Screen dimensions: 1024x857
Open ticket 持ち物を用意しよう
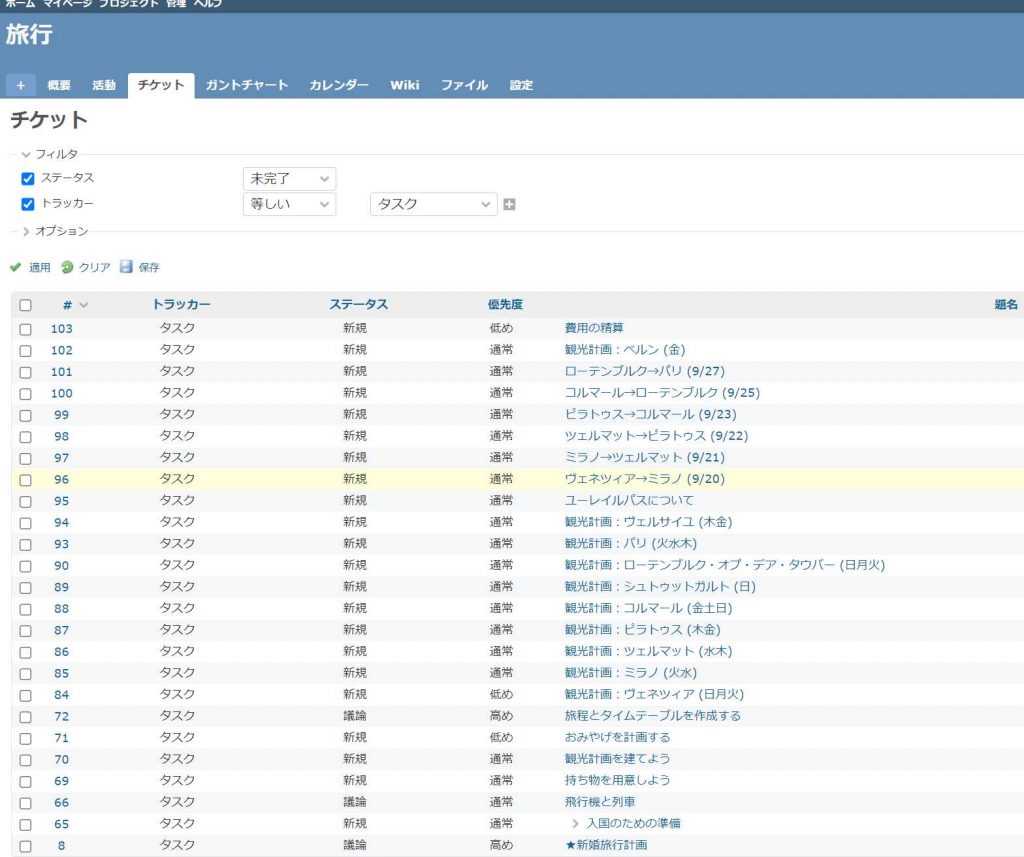coord(618,781)
